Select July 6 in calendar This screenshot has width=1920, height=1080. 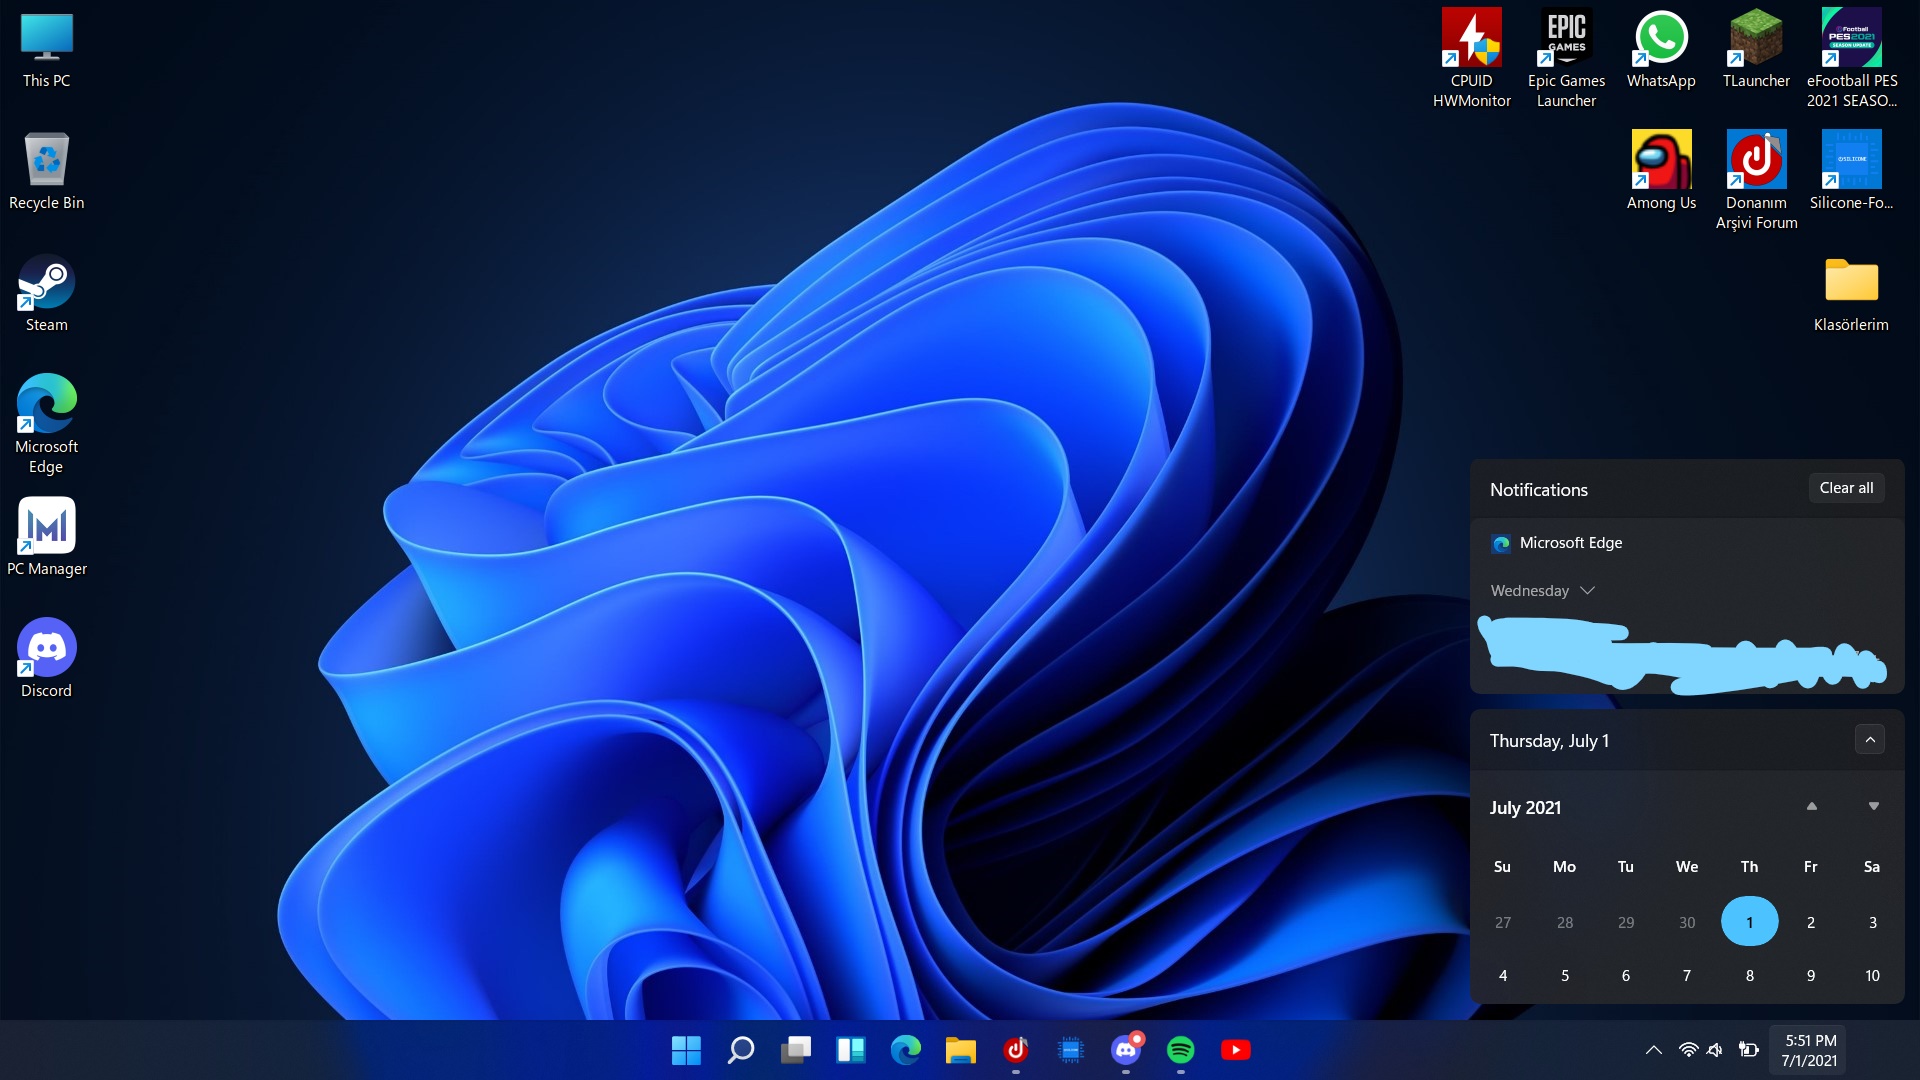[1626, 975]
